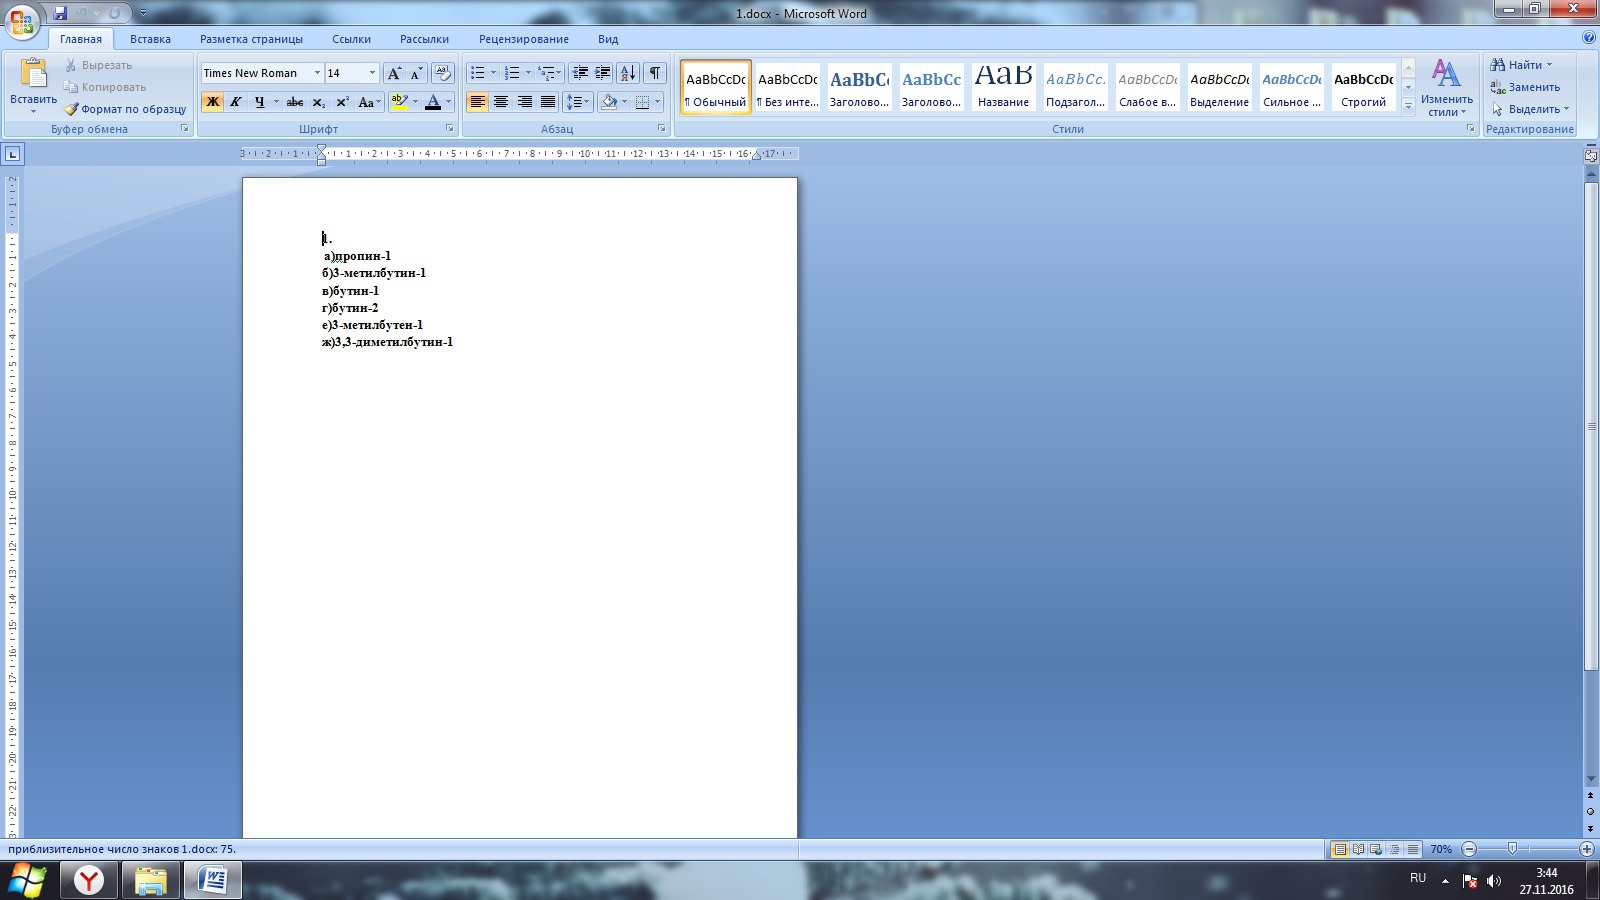
Task: Sort text using the sort icon
Action: click(x=627, y=73)
